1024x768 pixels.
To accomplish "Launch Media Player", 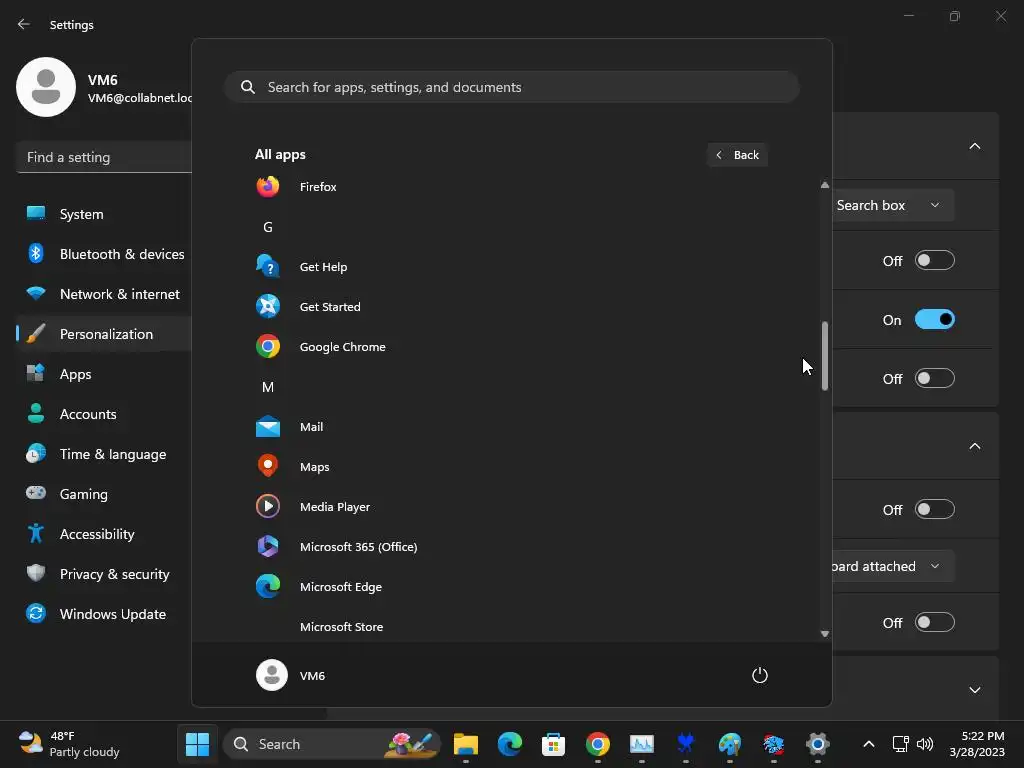I will [511, 507].
